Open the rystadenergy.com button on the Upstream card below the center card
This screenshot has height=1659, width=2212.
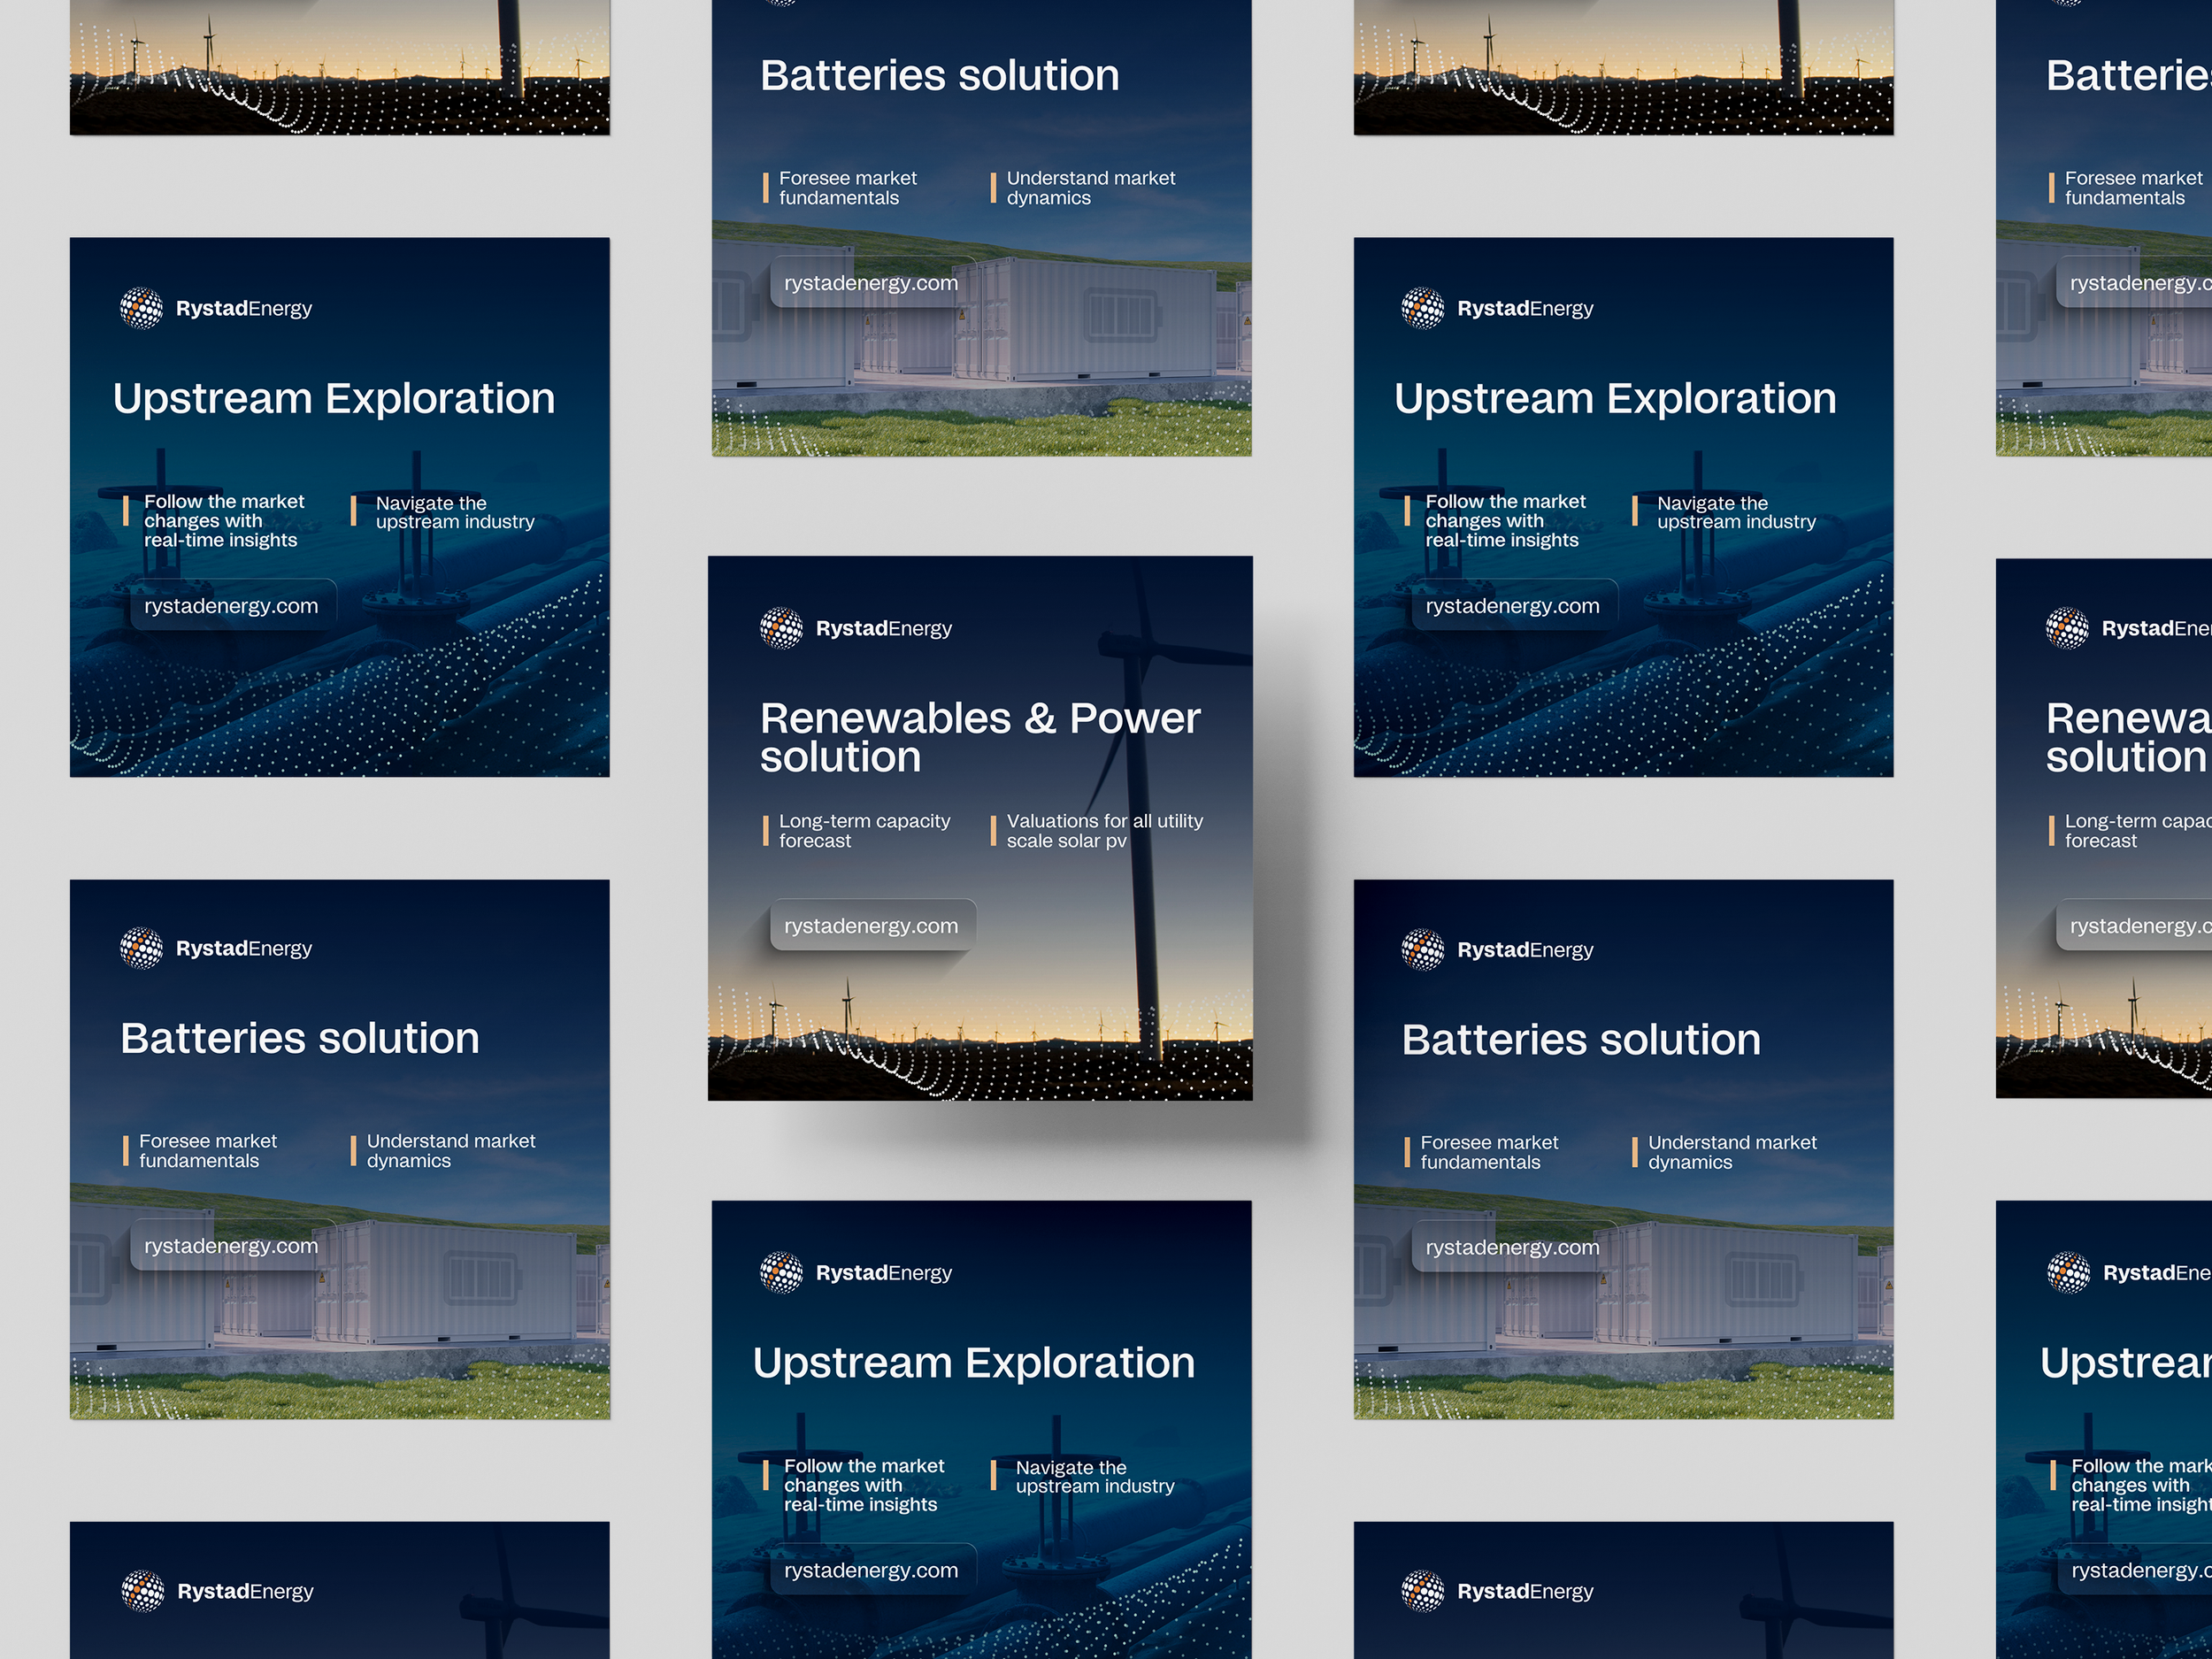coord(872,1570)
